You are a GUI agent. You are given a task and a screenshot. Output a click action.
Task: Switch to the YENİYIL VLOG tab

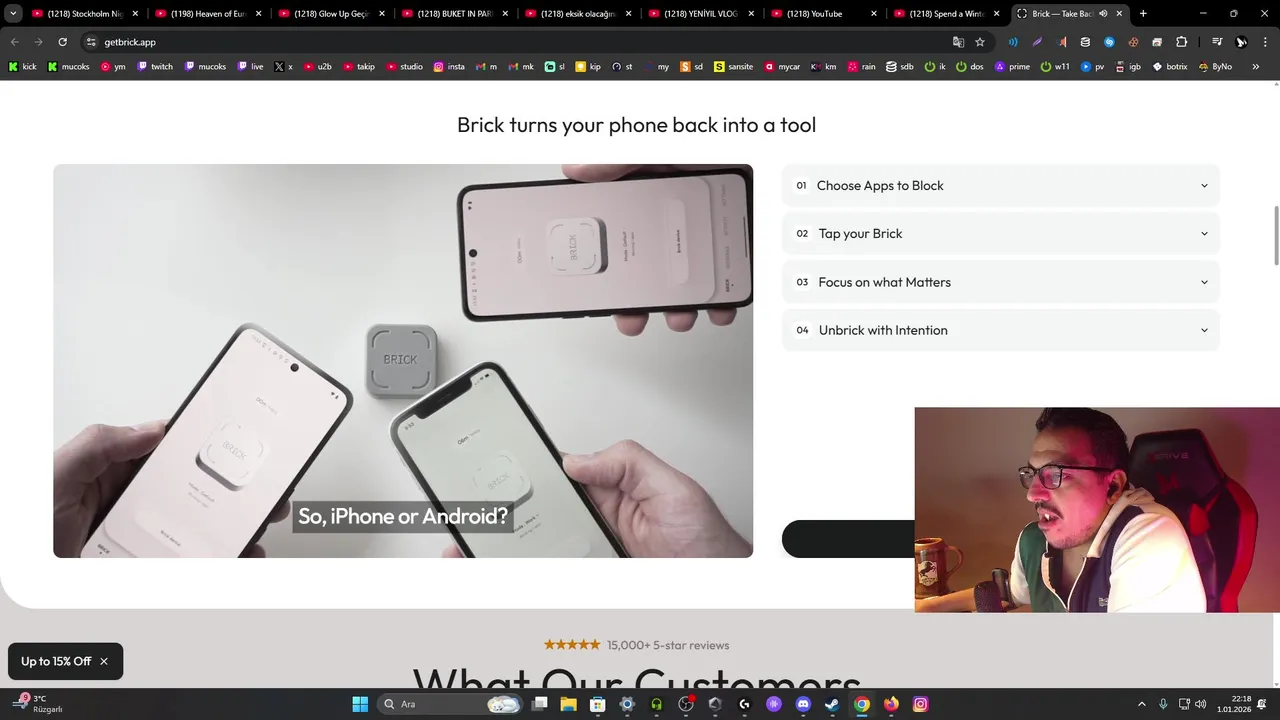pos(700,14)
